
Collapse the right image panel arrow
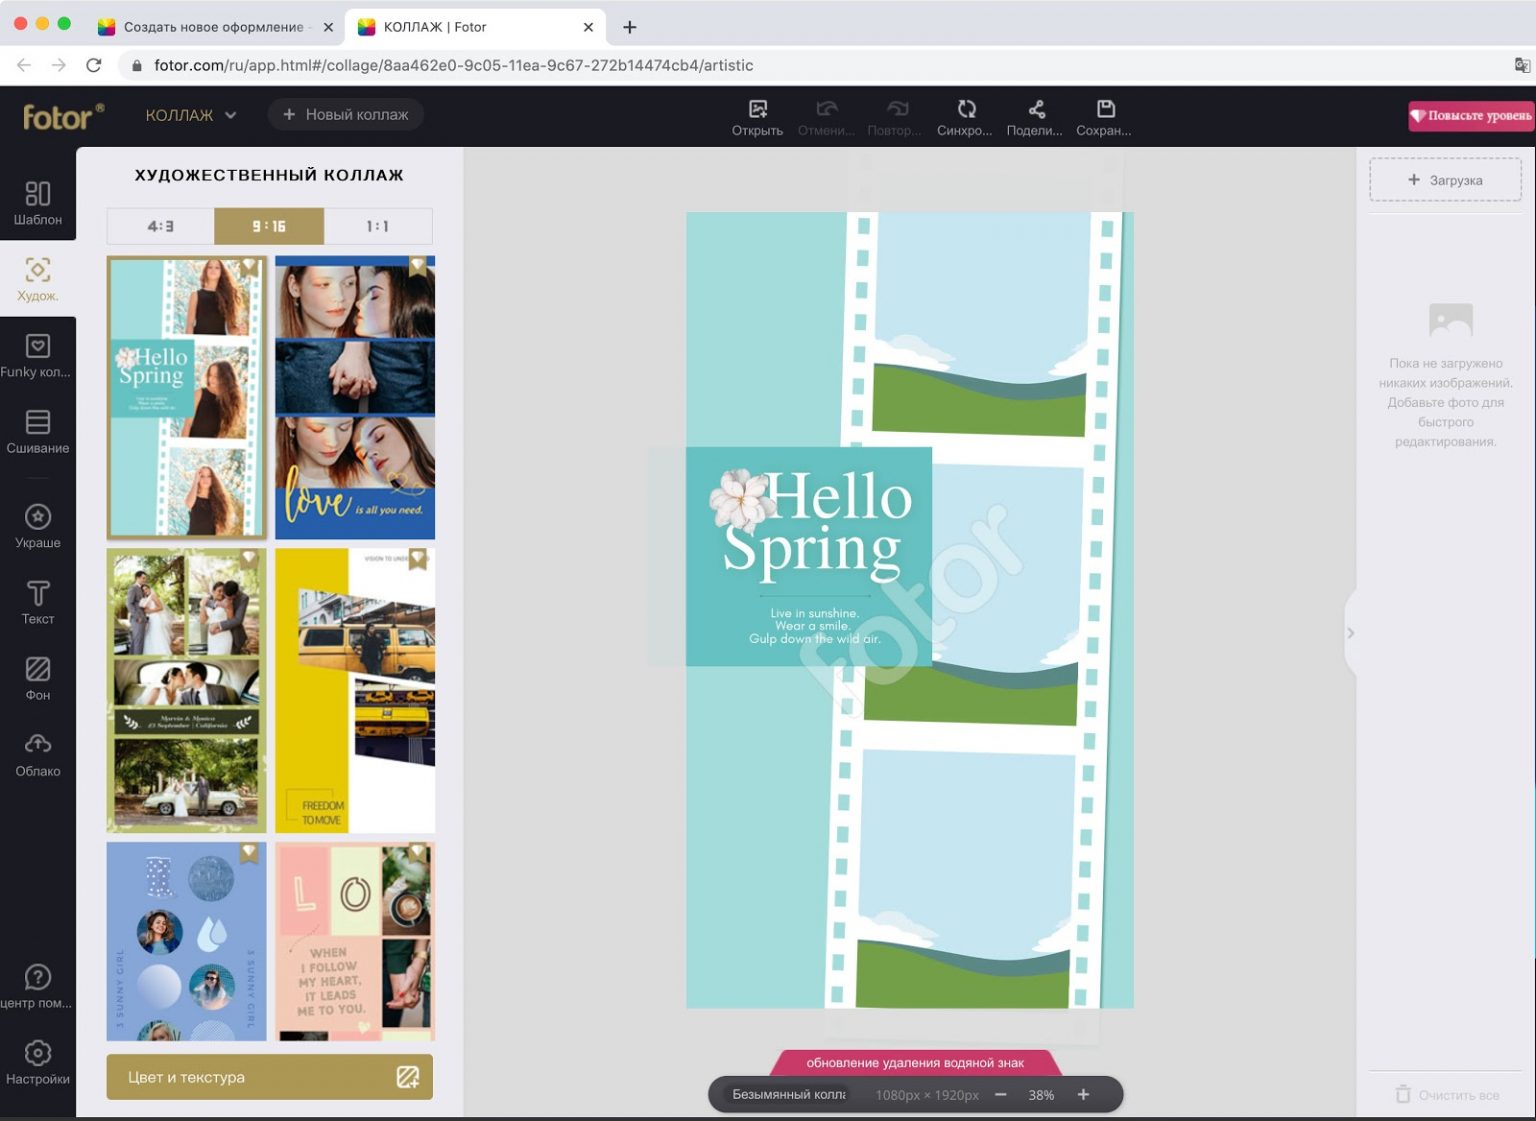point(1350,633)
